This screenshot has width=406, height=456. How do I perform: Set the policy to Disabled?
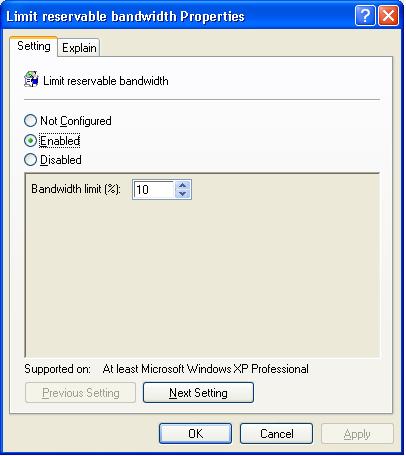30,160
